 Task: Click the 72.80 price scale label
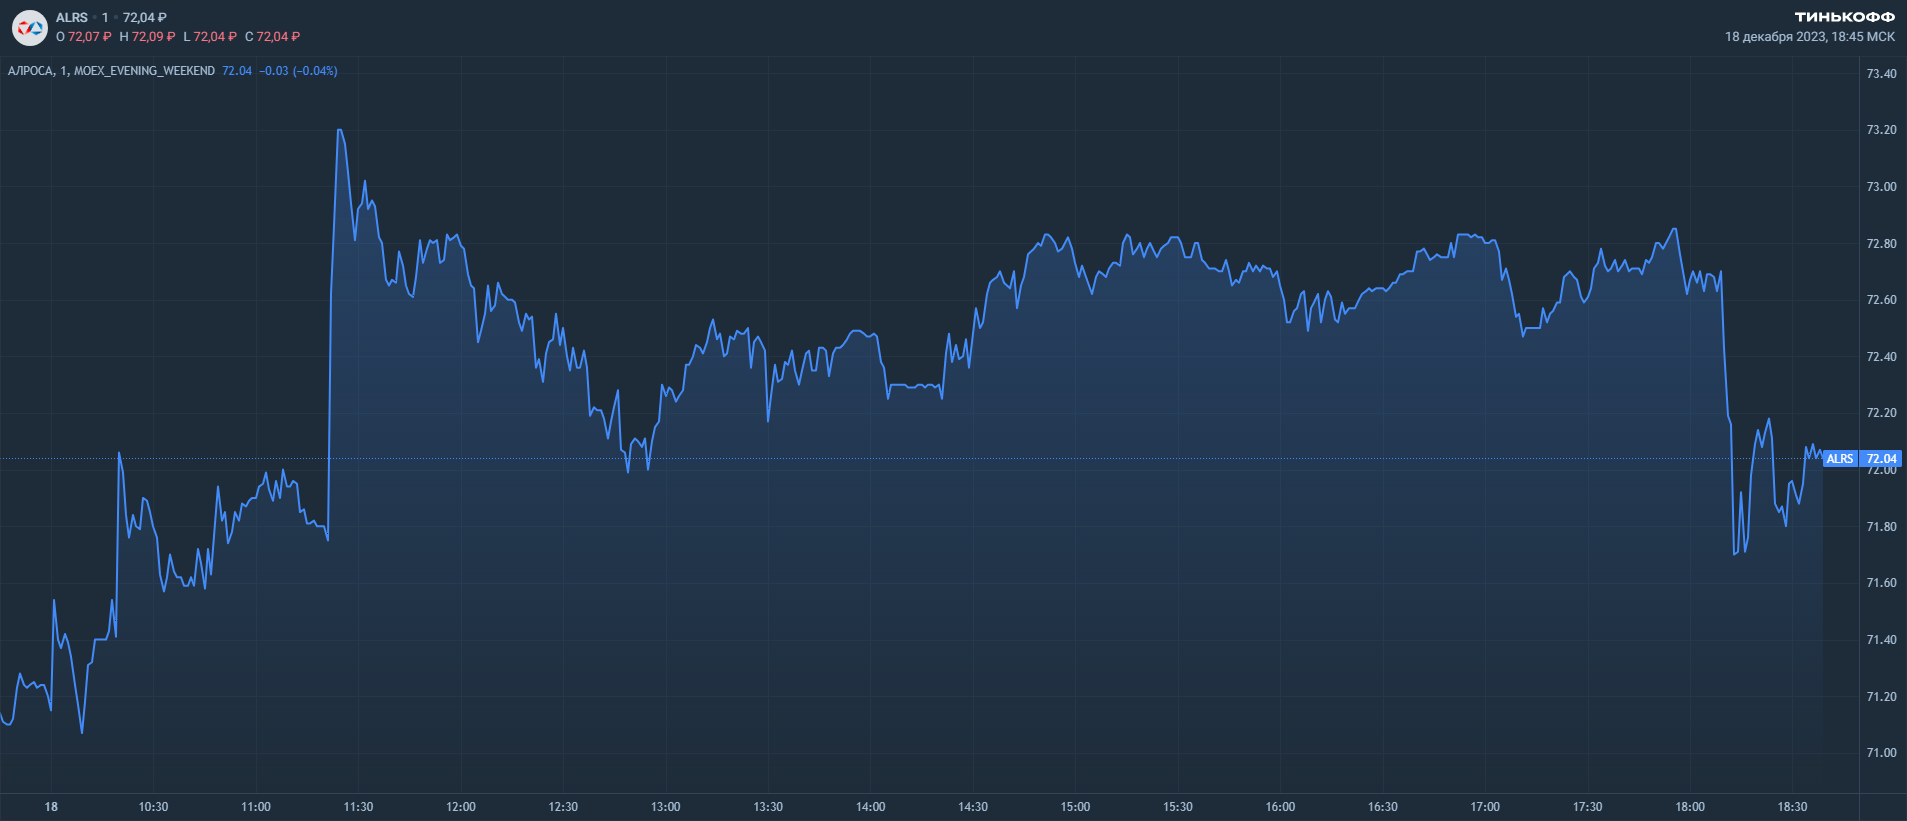[1881, 244]
